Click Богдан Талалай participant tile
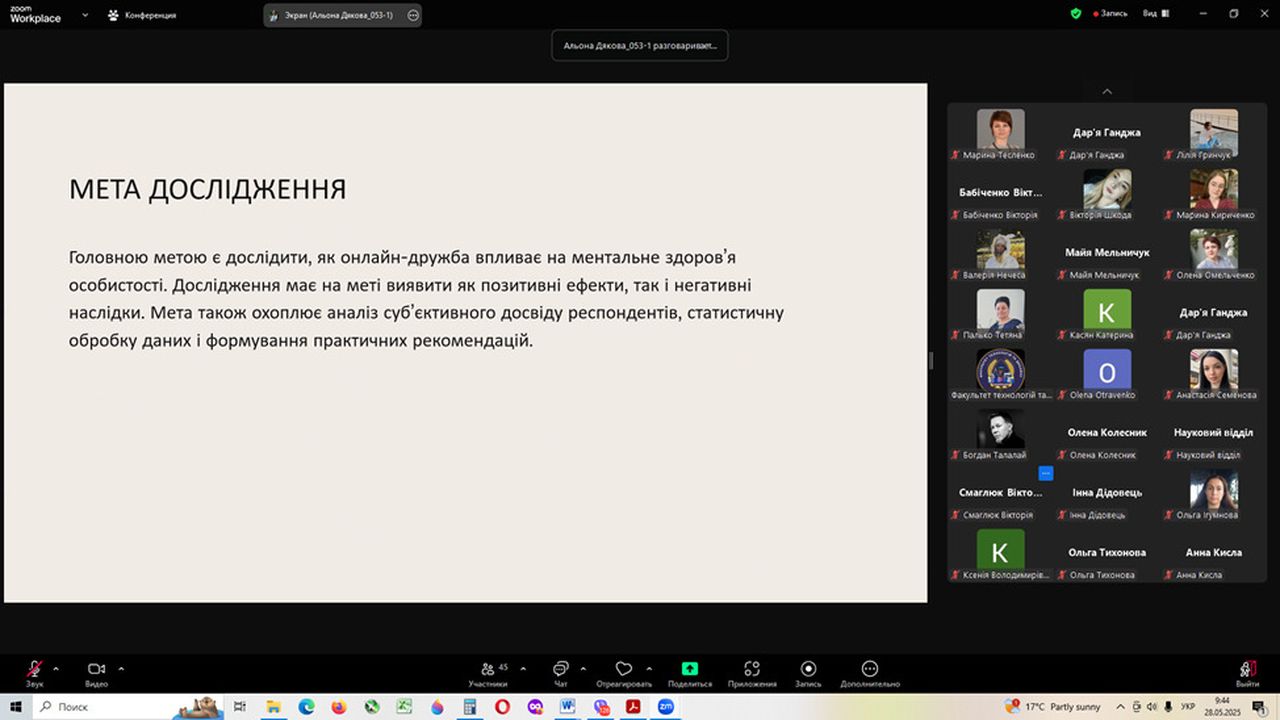The height and width of the screenshot is (720, 1280). click(1001, 435)
